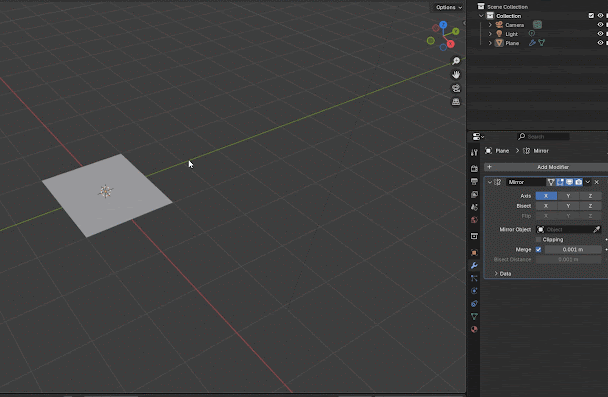
Task: Hide Plane using its eye icon
Action: pos(600,43)
